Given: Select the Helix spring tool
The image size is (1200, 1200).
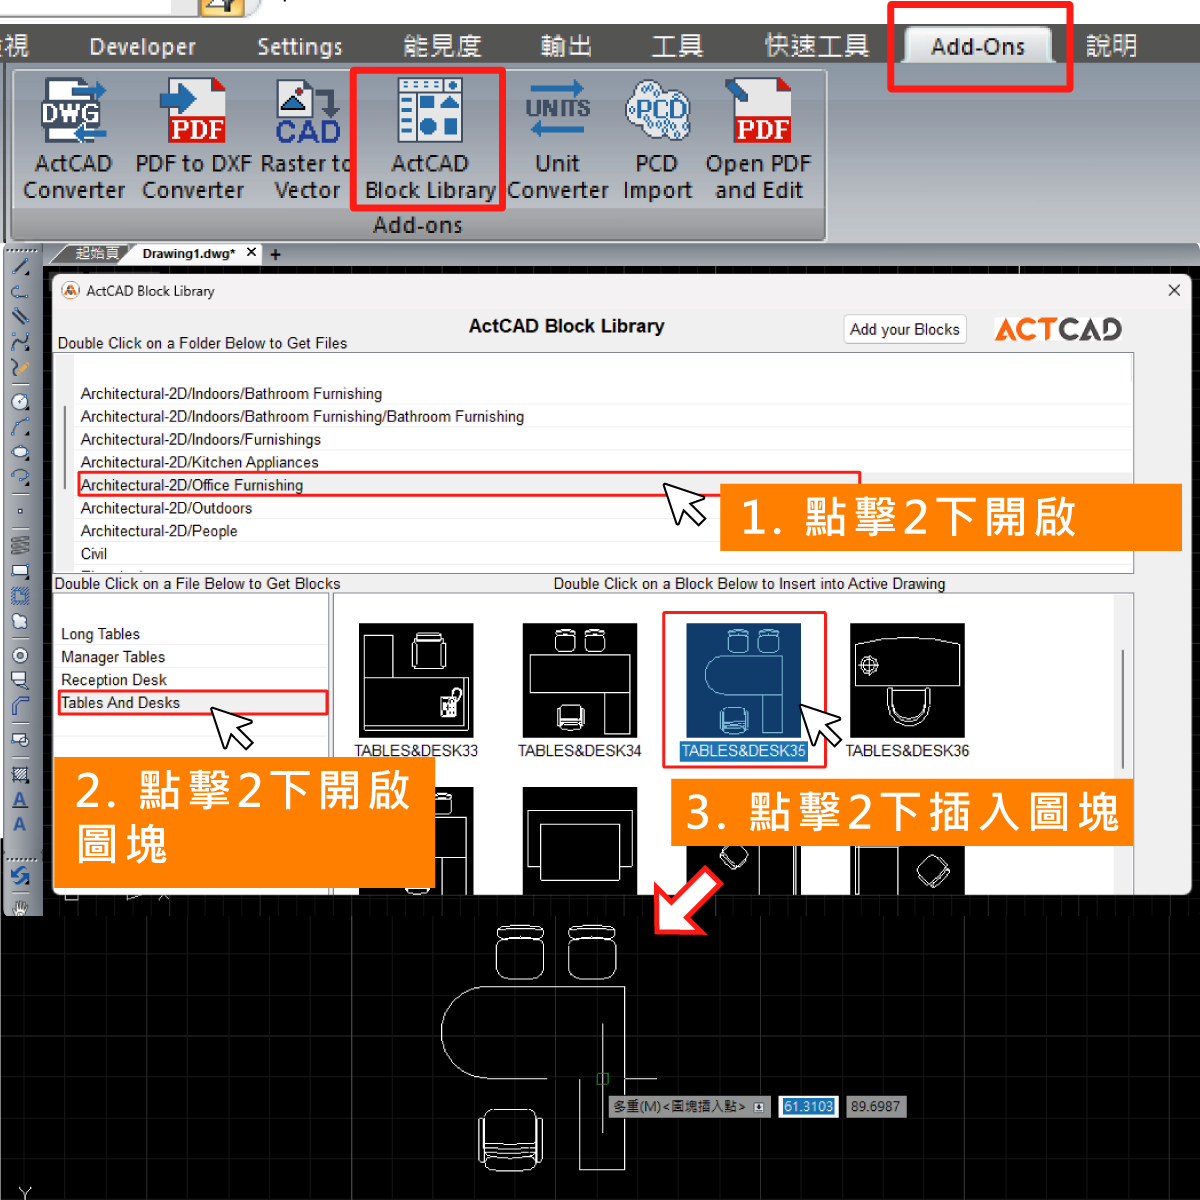Looking at the screenshot, I should [x=20, y=546].
